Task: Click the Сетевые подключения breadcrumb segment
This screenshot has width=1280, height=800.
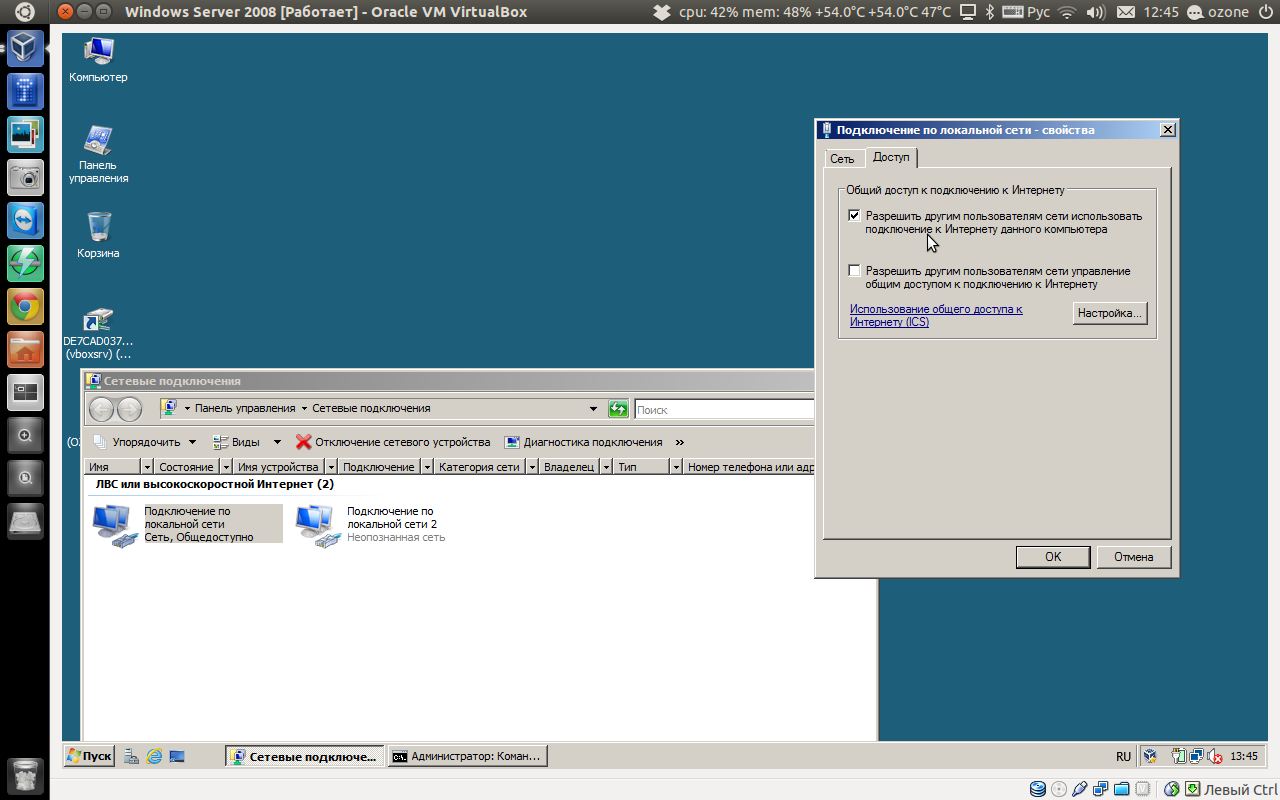Action: [371, 408]
